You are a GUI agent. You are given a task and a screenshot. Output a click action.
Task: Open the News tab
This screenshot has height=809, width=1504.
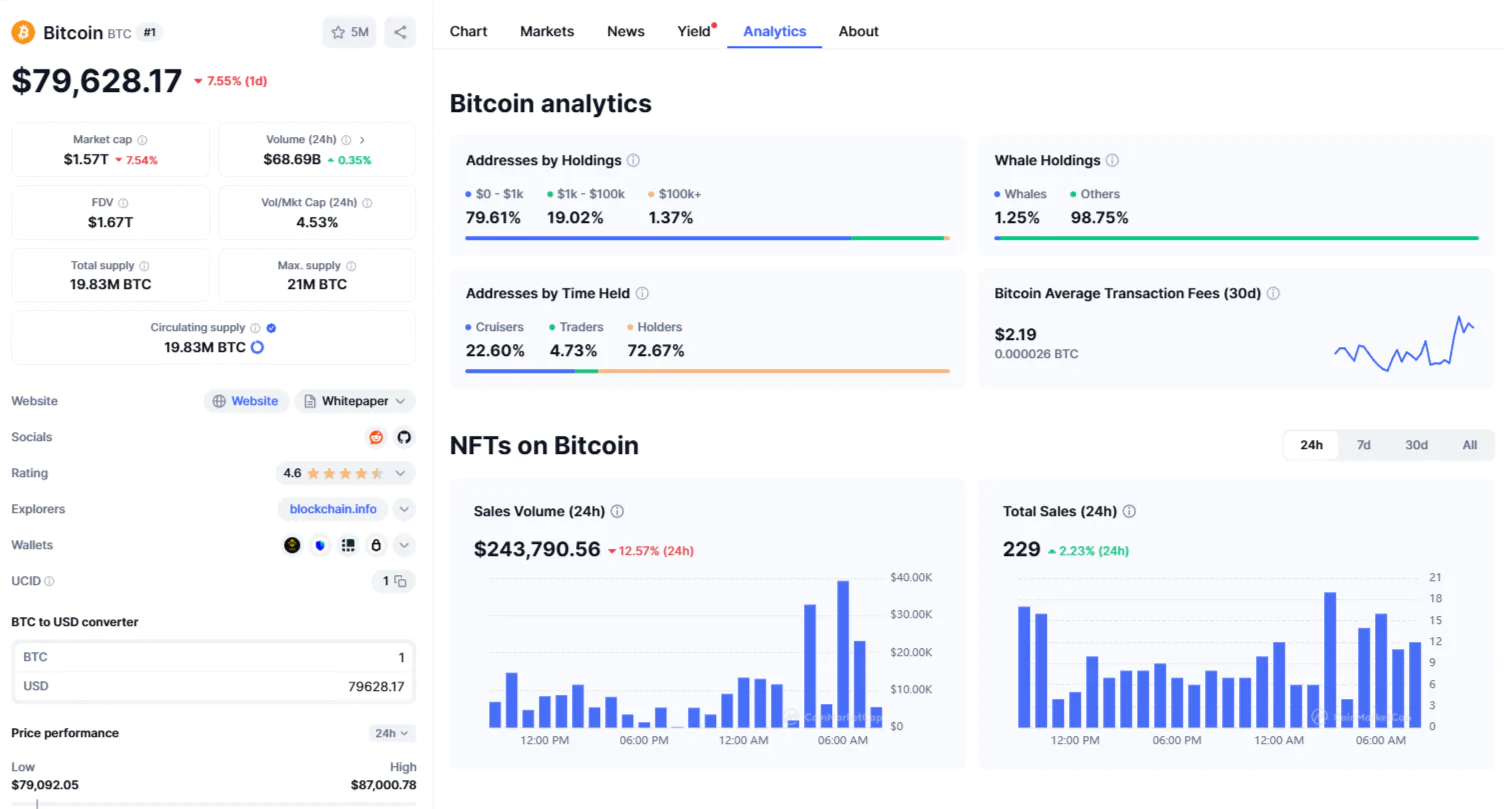click(626, 31)
